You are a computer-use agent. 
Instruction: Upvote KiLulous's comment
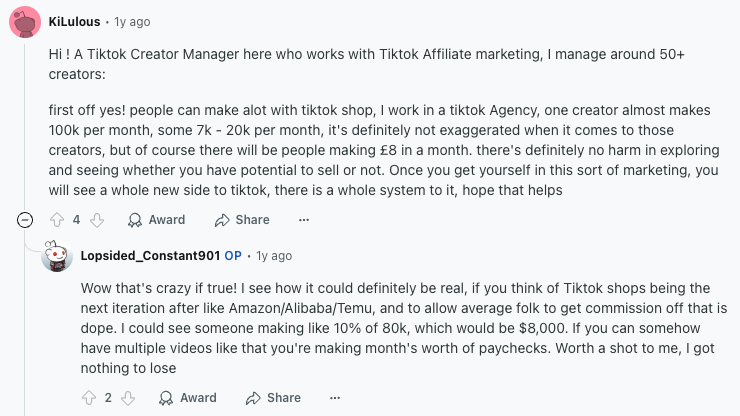[56, 219]
